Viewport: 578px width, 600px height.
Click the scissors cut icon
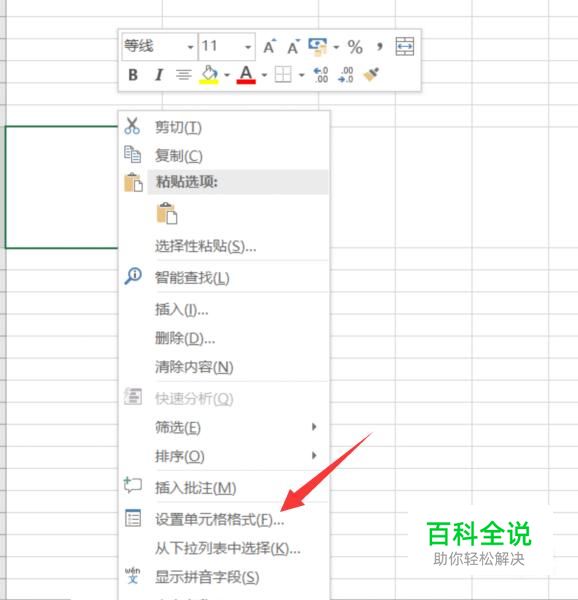tap(132, 126)
